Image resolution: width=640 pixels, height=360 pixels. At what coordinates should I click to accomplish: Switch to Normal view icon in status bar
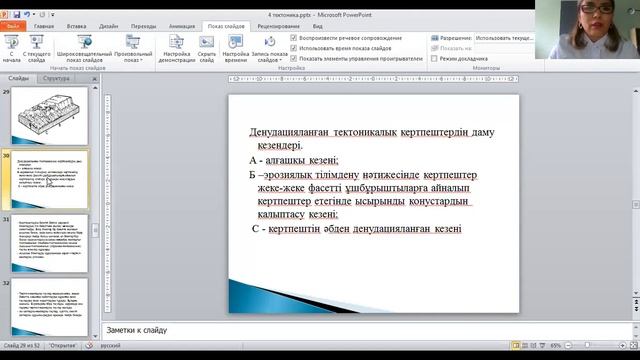pos(516,345)
